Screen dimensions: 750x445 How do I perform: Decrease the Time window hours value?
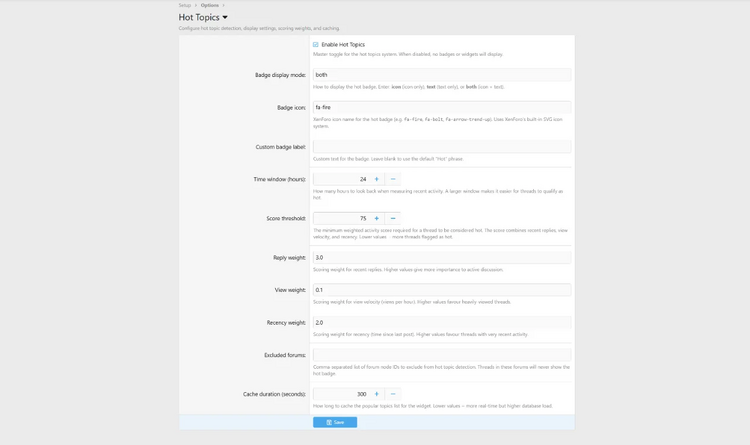(x=393, y=179)
